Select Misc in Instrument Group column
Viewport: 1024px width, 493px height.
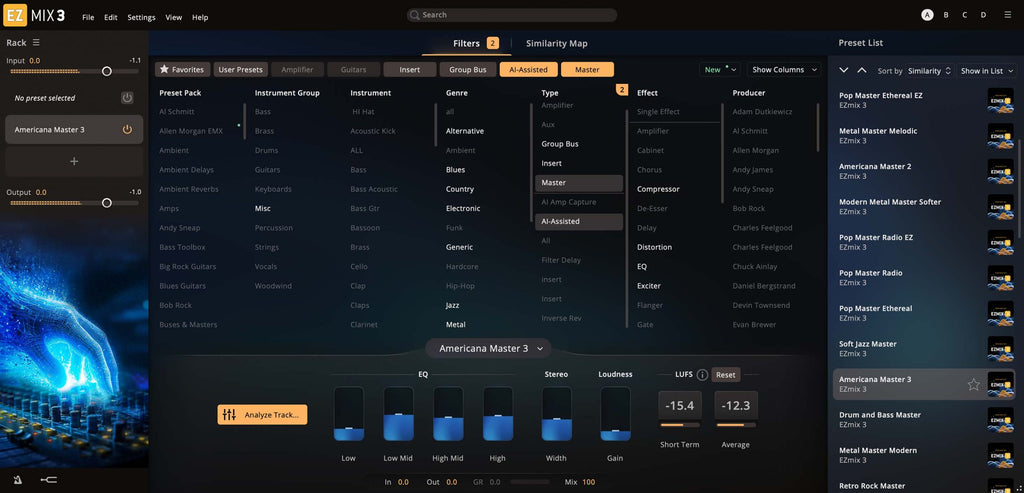pyautogui.click(x=263, y=209)
